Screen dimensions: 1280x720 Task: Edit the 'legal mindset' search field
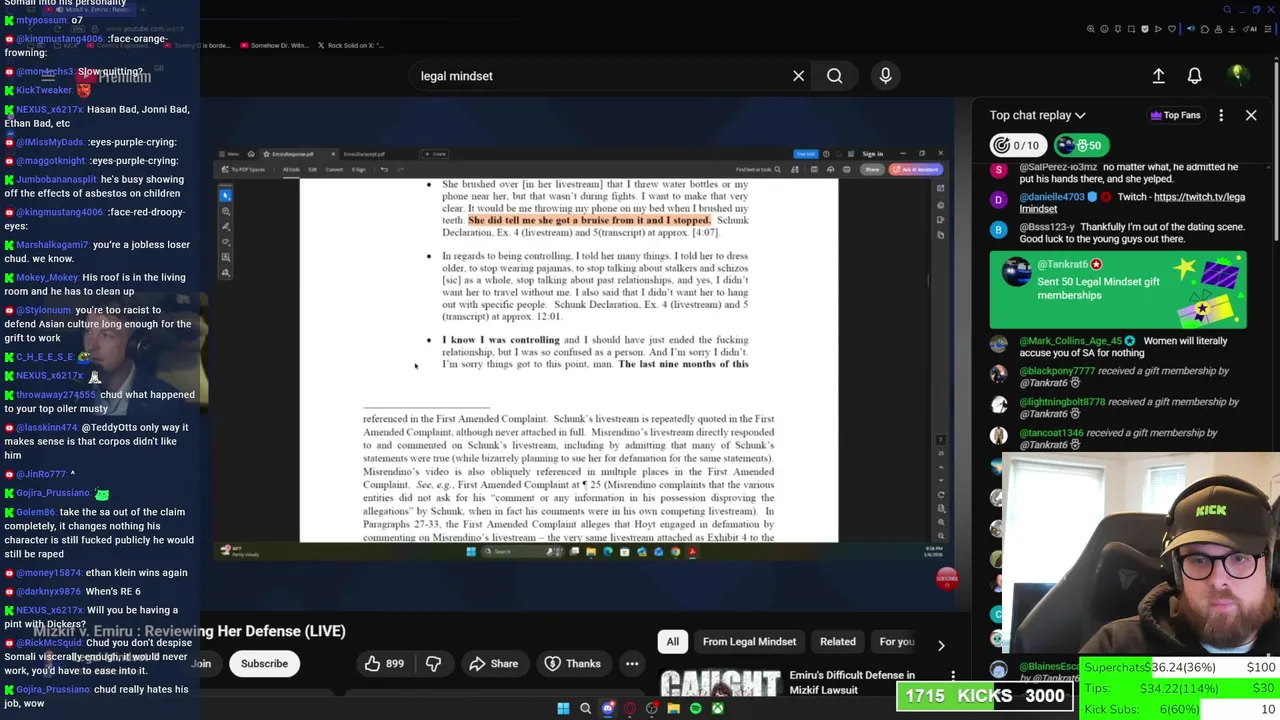[598, 76]
